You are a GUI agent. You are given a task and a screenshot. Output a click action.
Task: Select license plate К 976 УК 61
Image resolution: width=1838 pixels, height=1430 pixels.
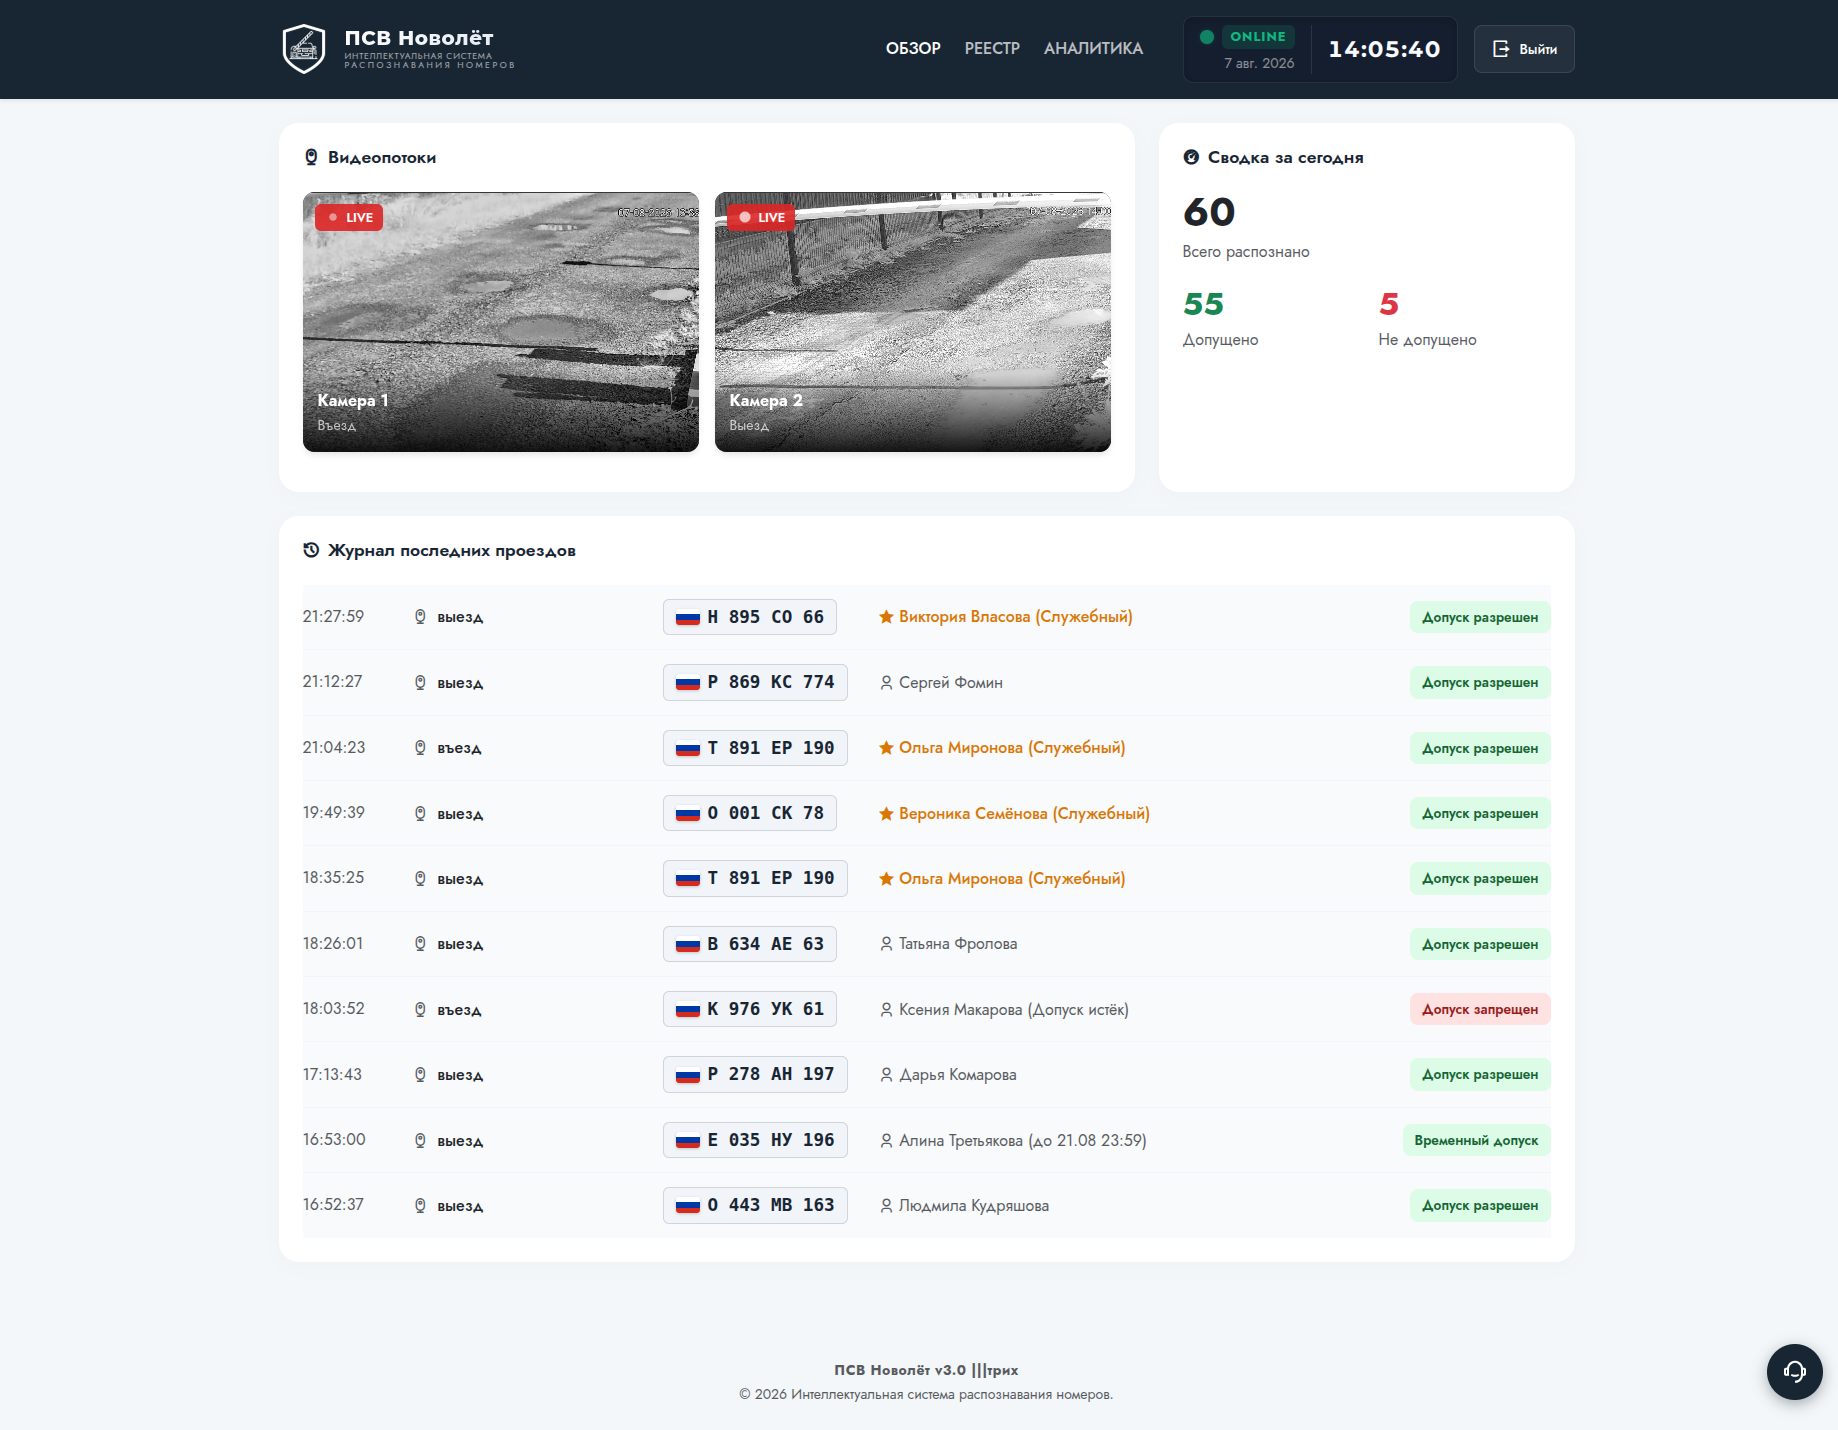coord(750,1009)
